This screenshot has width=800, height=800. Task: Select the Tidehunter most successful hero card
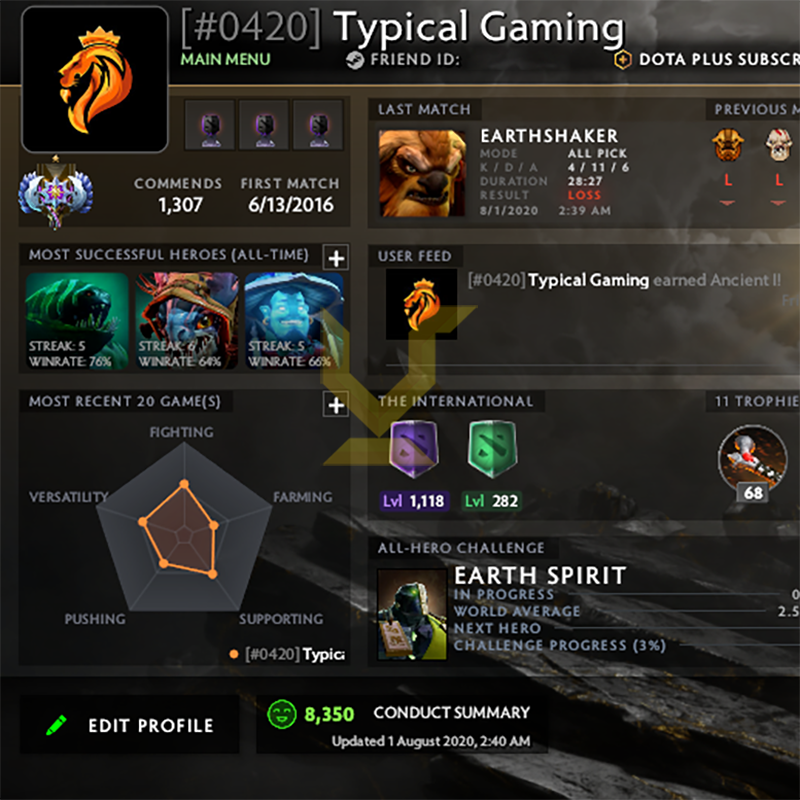pyautogui.click(x=77, y=321)
